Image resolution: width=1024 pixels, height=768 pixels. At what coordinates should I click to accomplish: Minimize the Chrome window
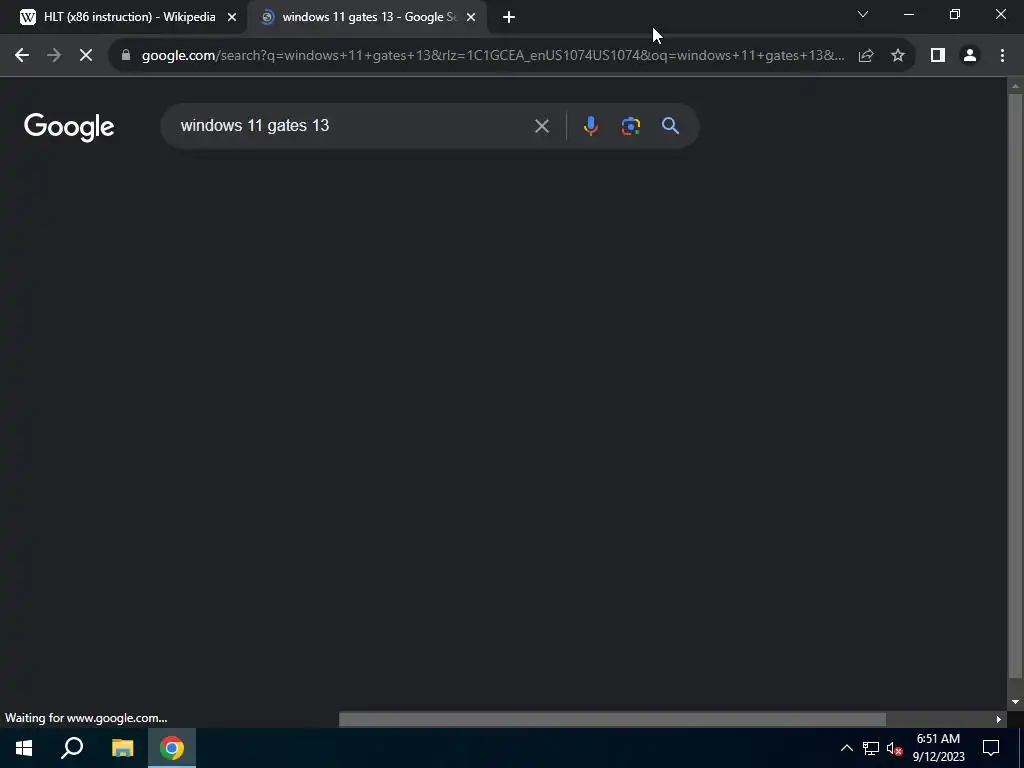(x=909, y=14)
